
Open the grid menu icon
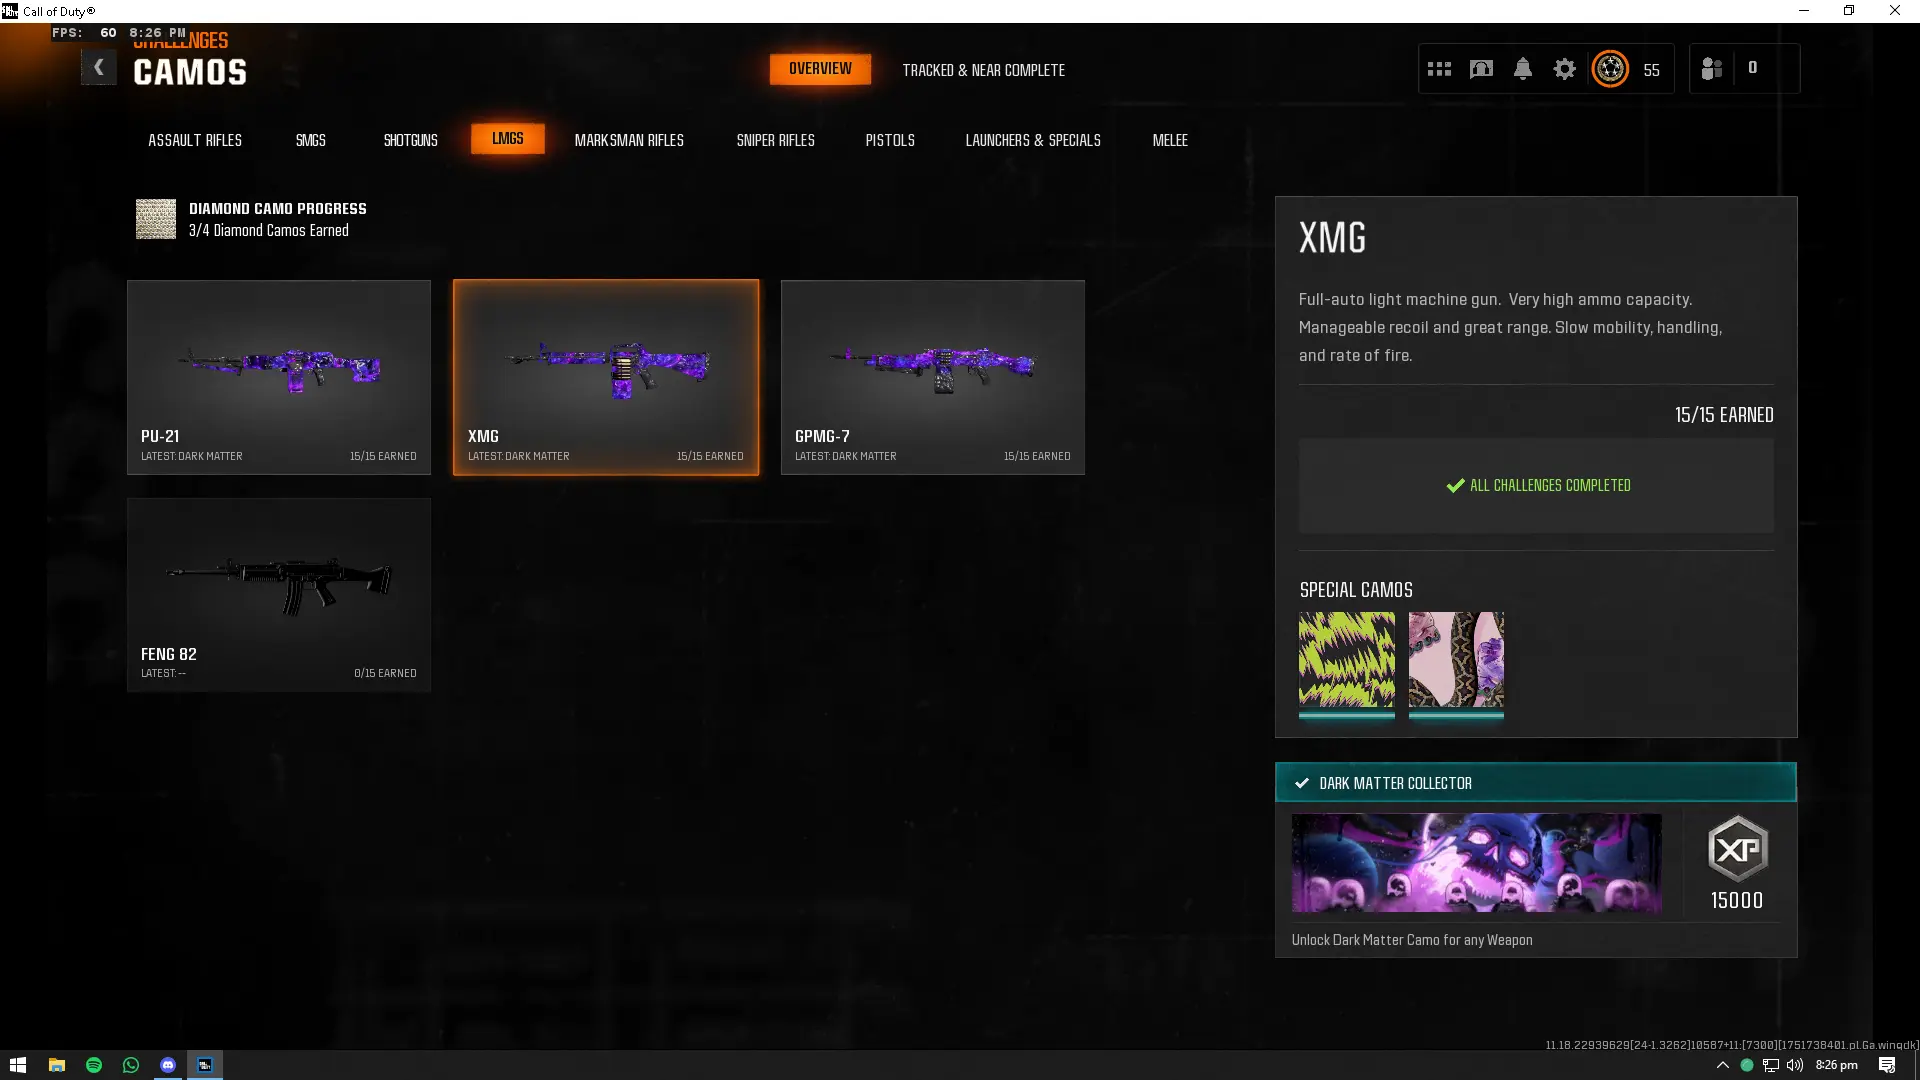coord(1439,69)
